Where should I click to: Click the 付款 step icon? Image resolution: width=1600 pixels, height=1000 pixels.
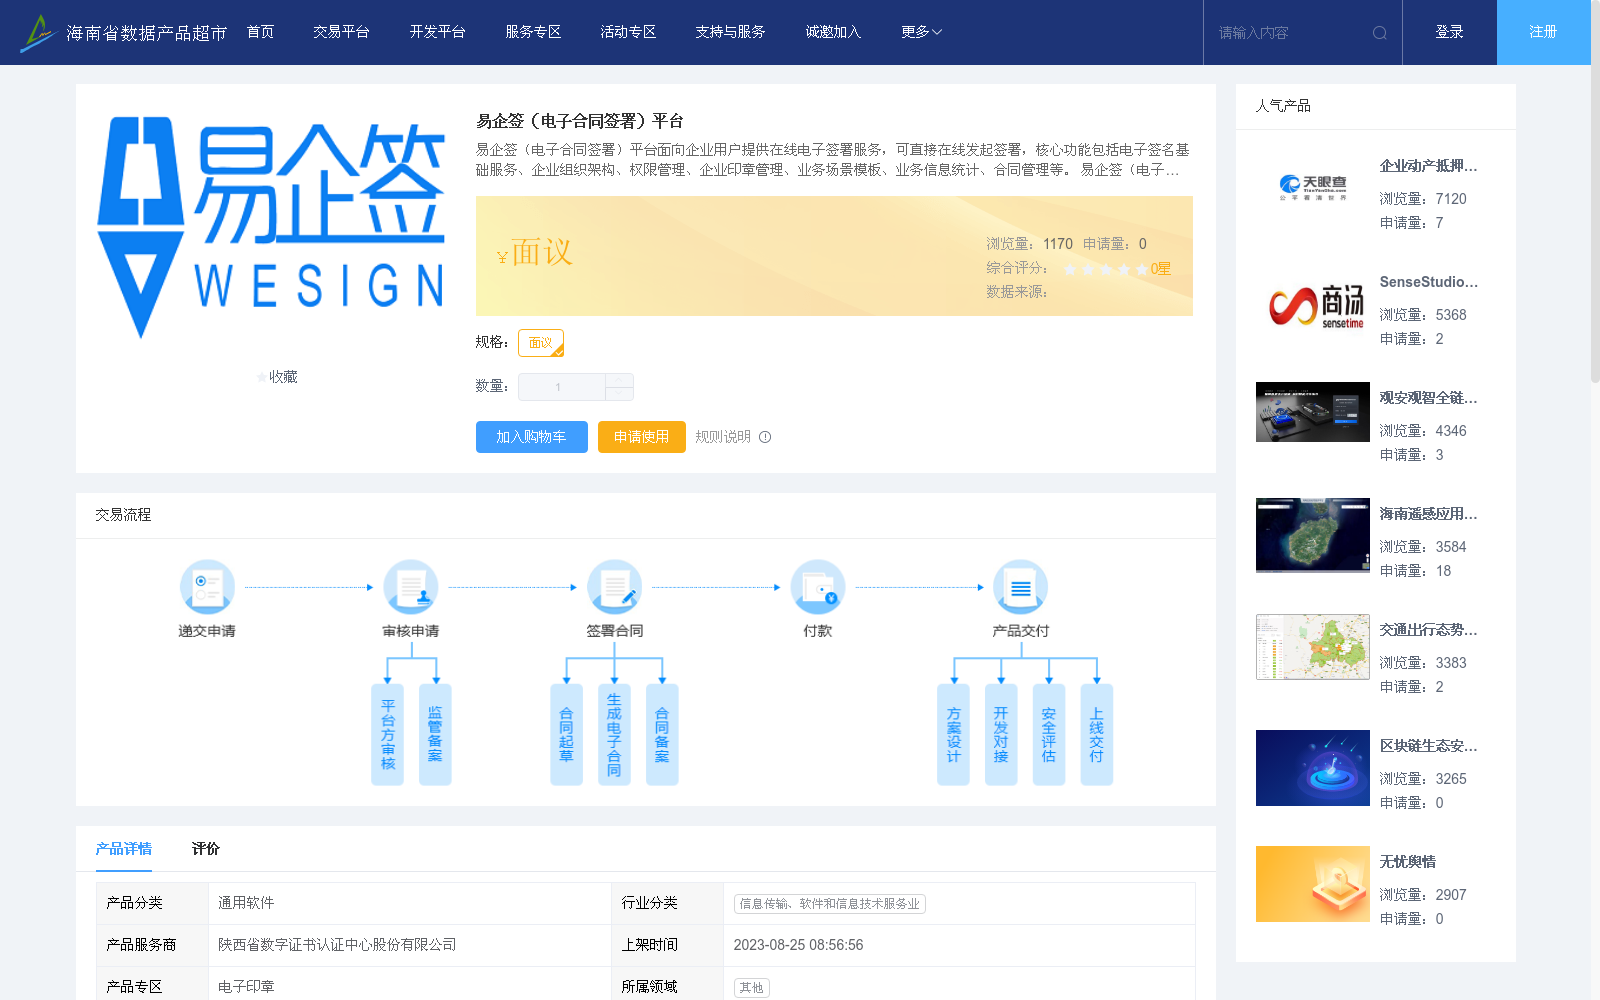[x=818, y=587]
